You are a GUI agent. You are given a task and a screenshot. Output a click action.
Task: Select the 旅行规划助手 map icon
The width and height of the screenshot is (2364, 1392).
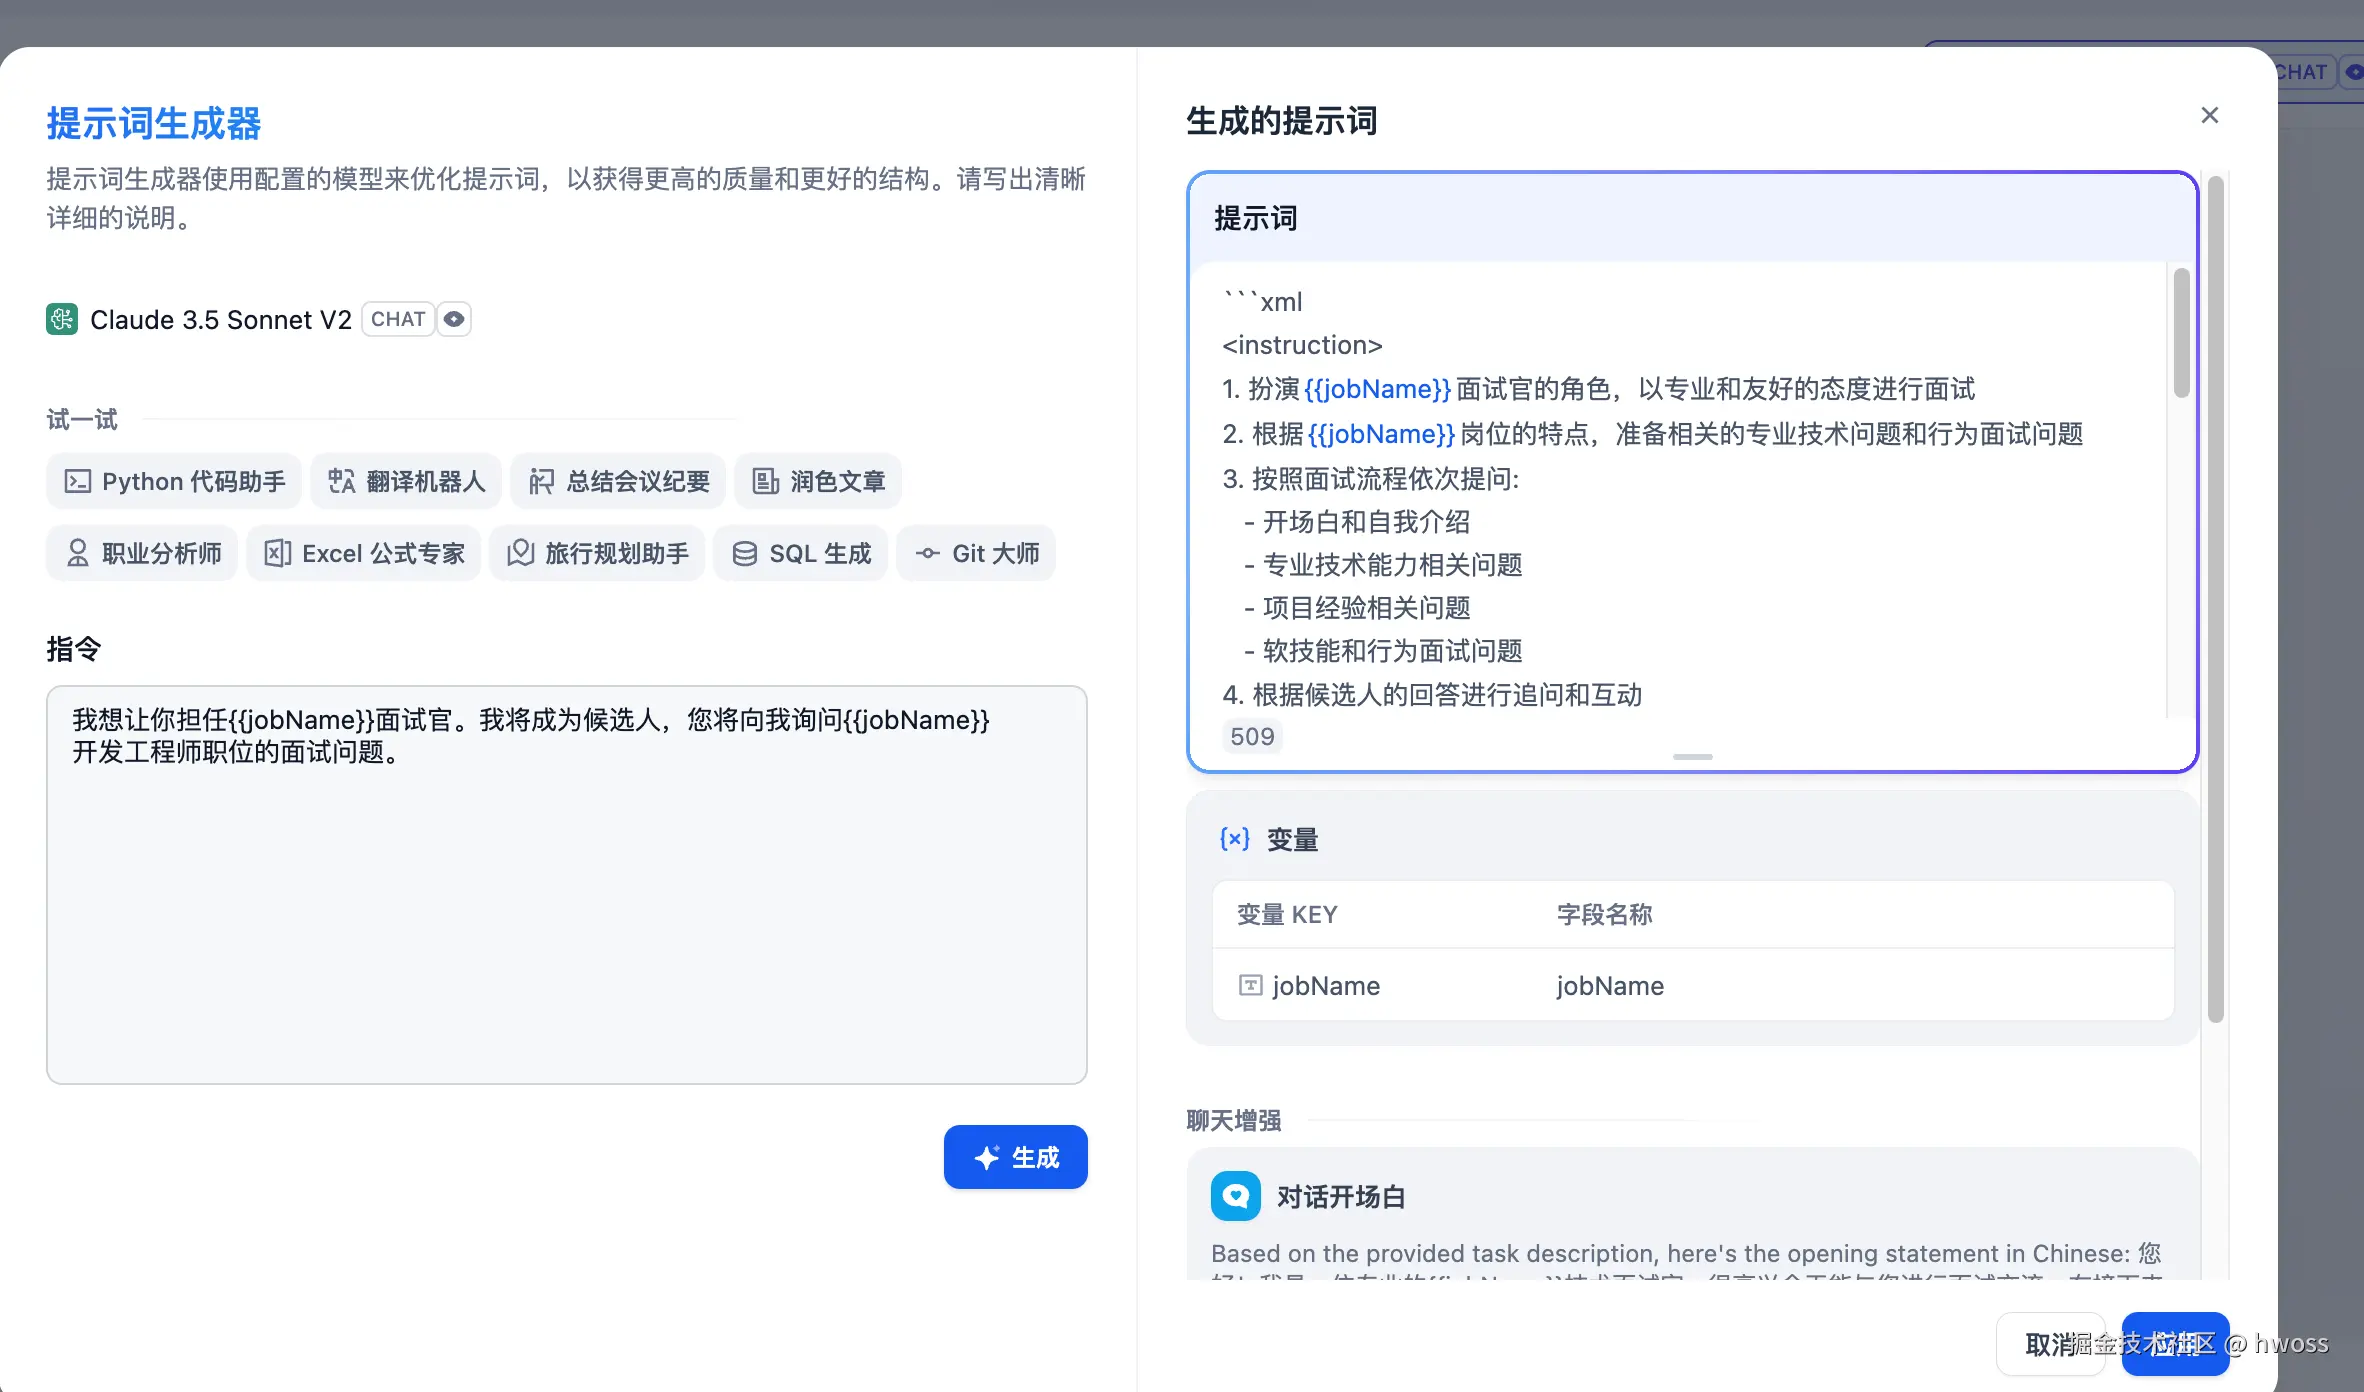(x=520, y=554)
